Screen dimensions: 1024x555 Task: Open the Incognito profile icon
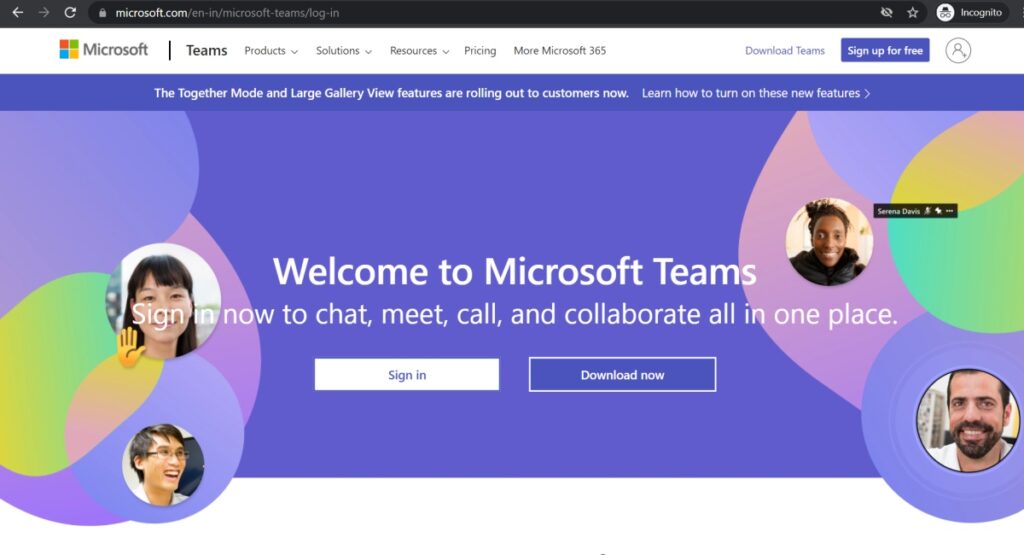pos(945,12)
